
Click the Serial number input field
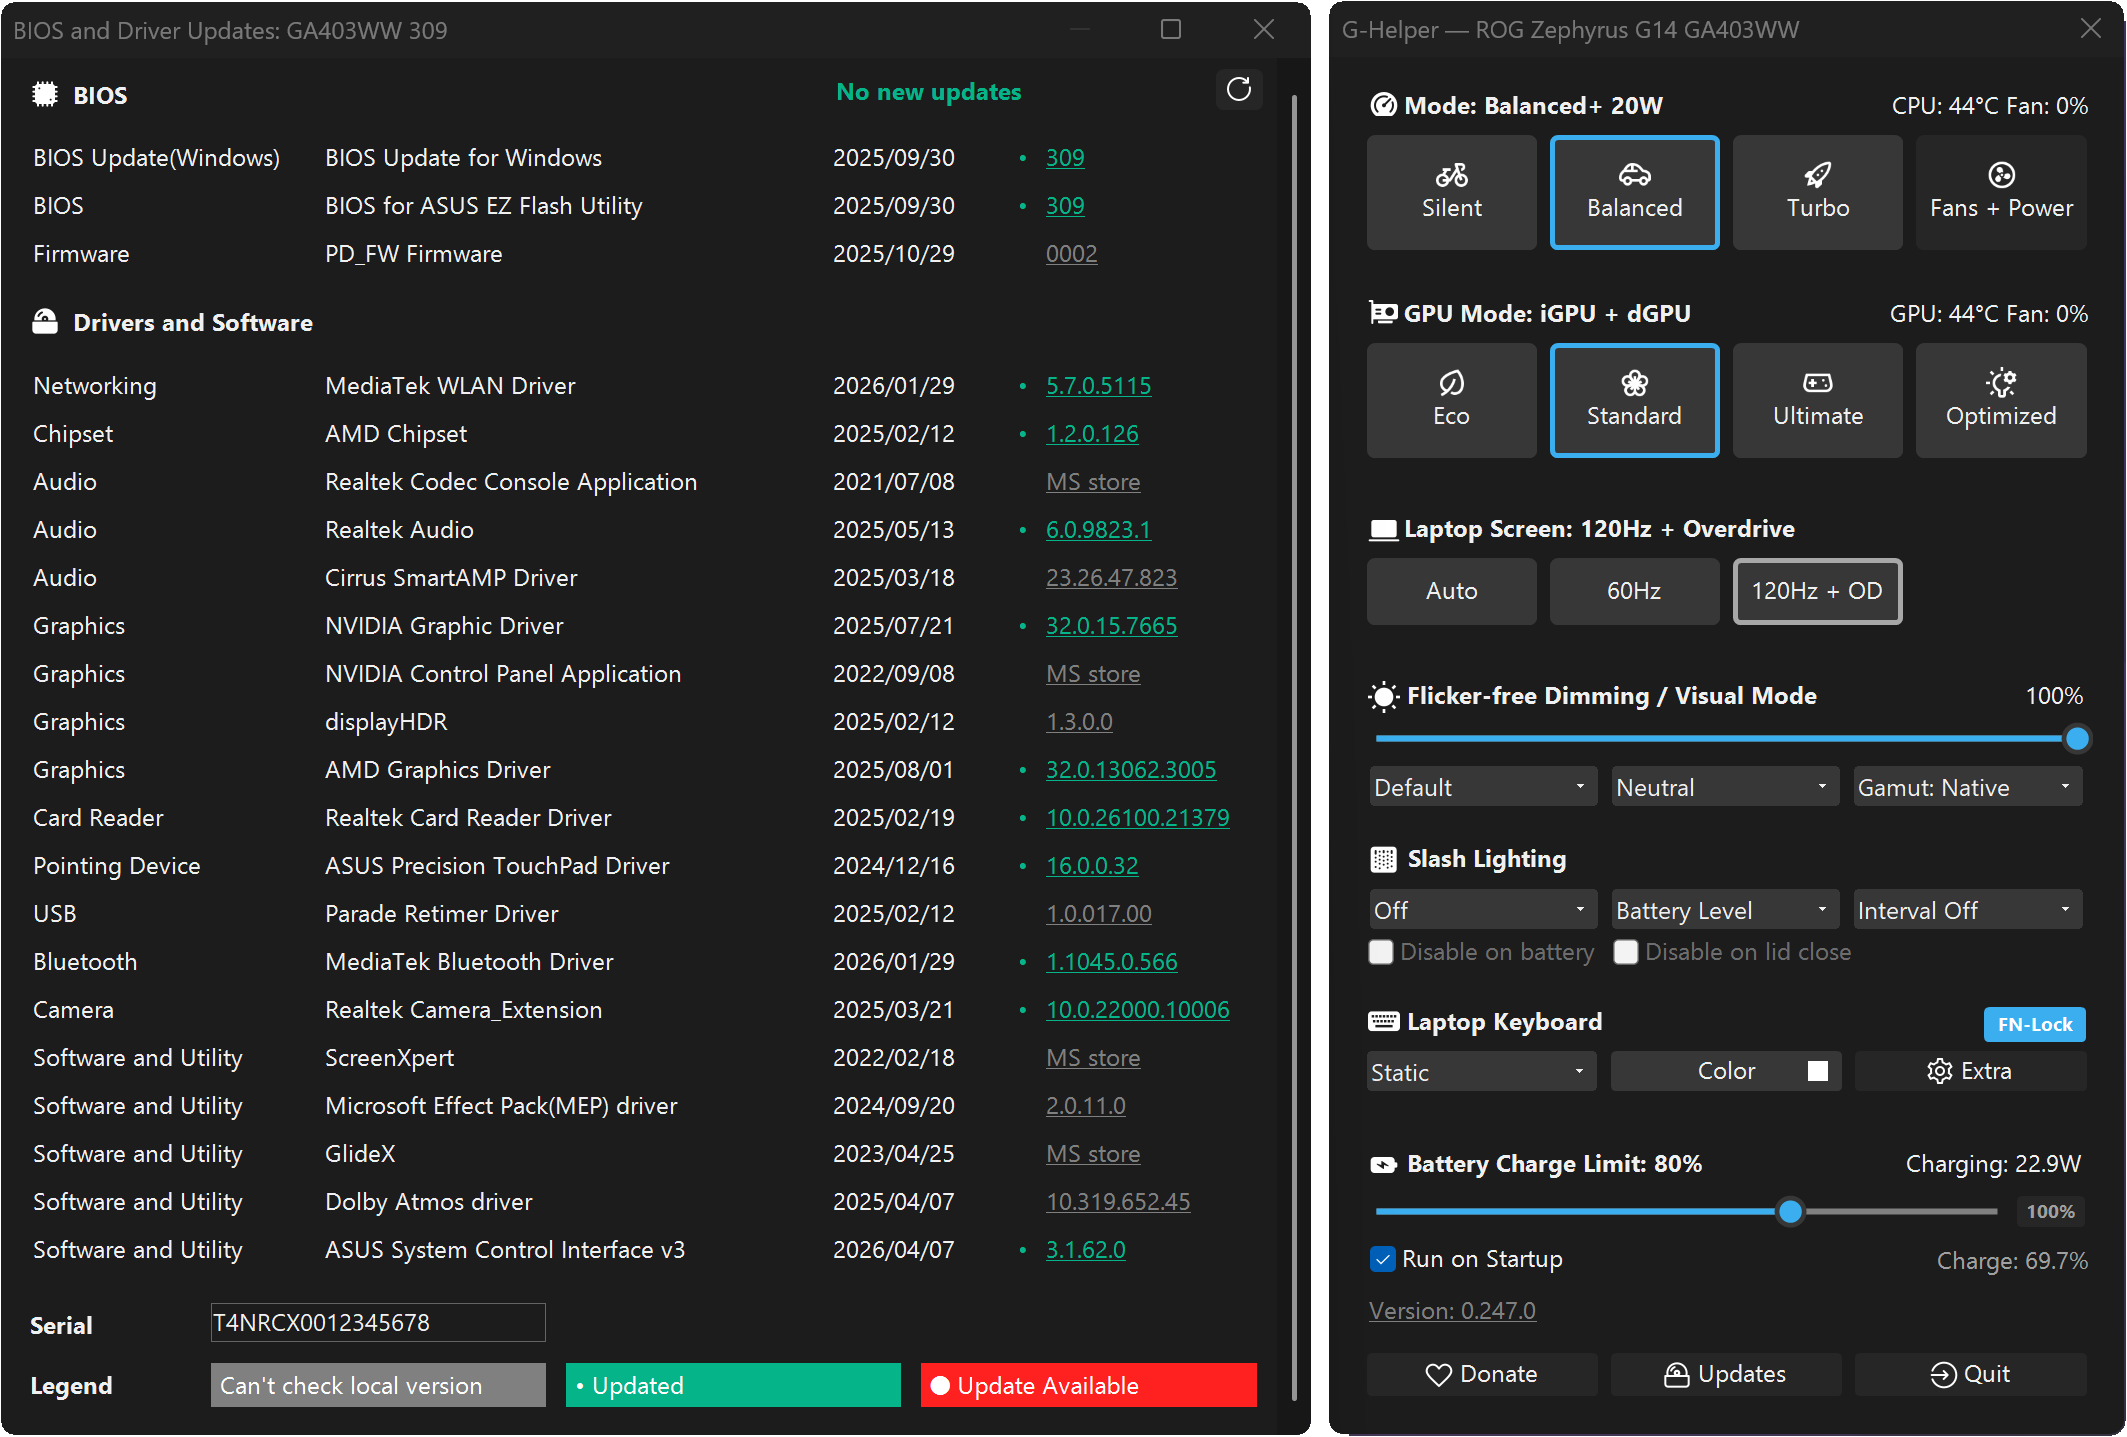point(378,1322)
